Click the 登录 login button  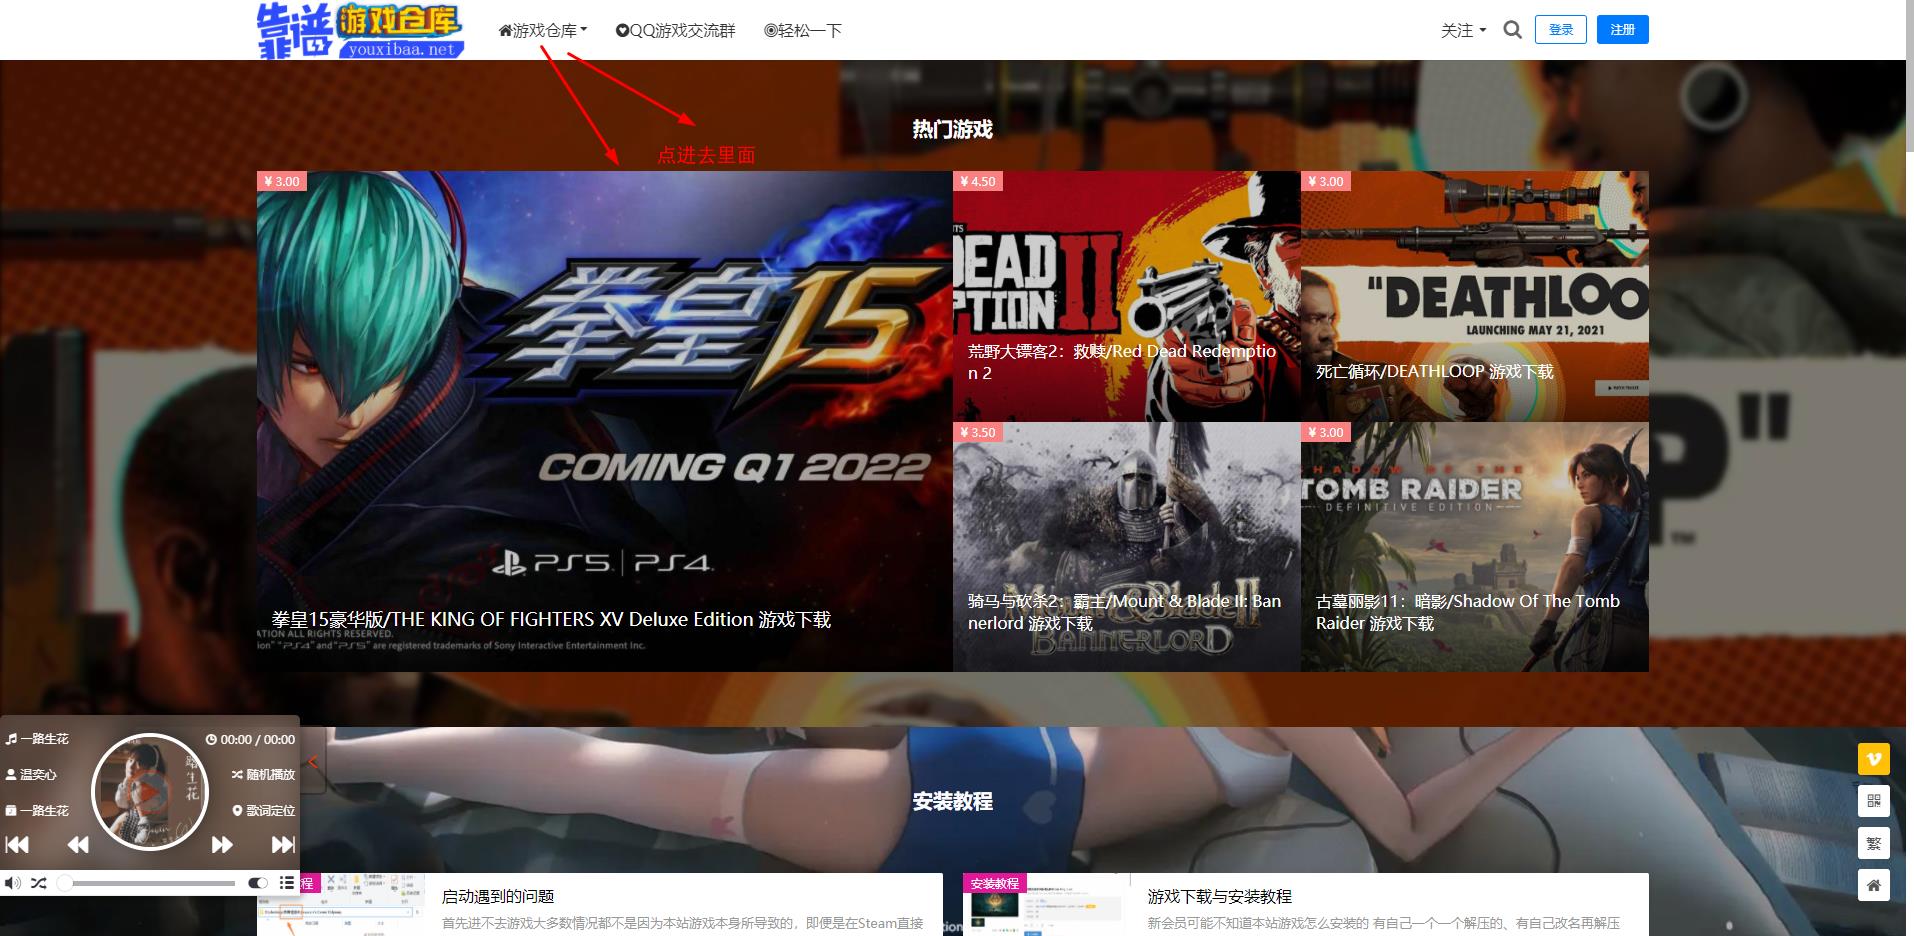pos(1561,30)
